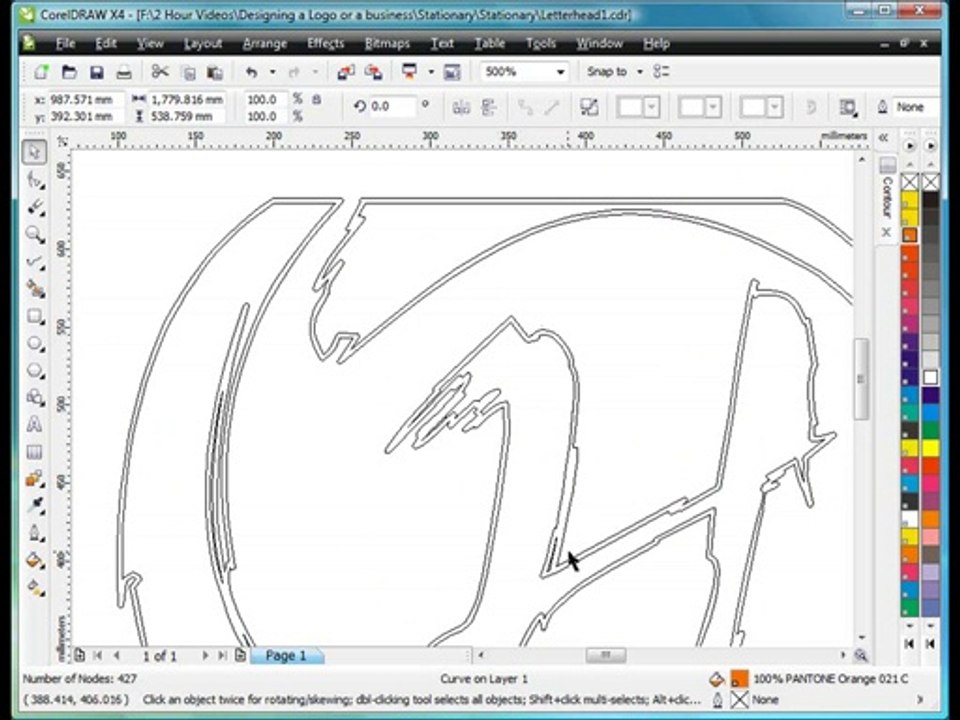Open the end arrowhead dropdown
Screen dimensions: 960x720
tap(775, 108)
